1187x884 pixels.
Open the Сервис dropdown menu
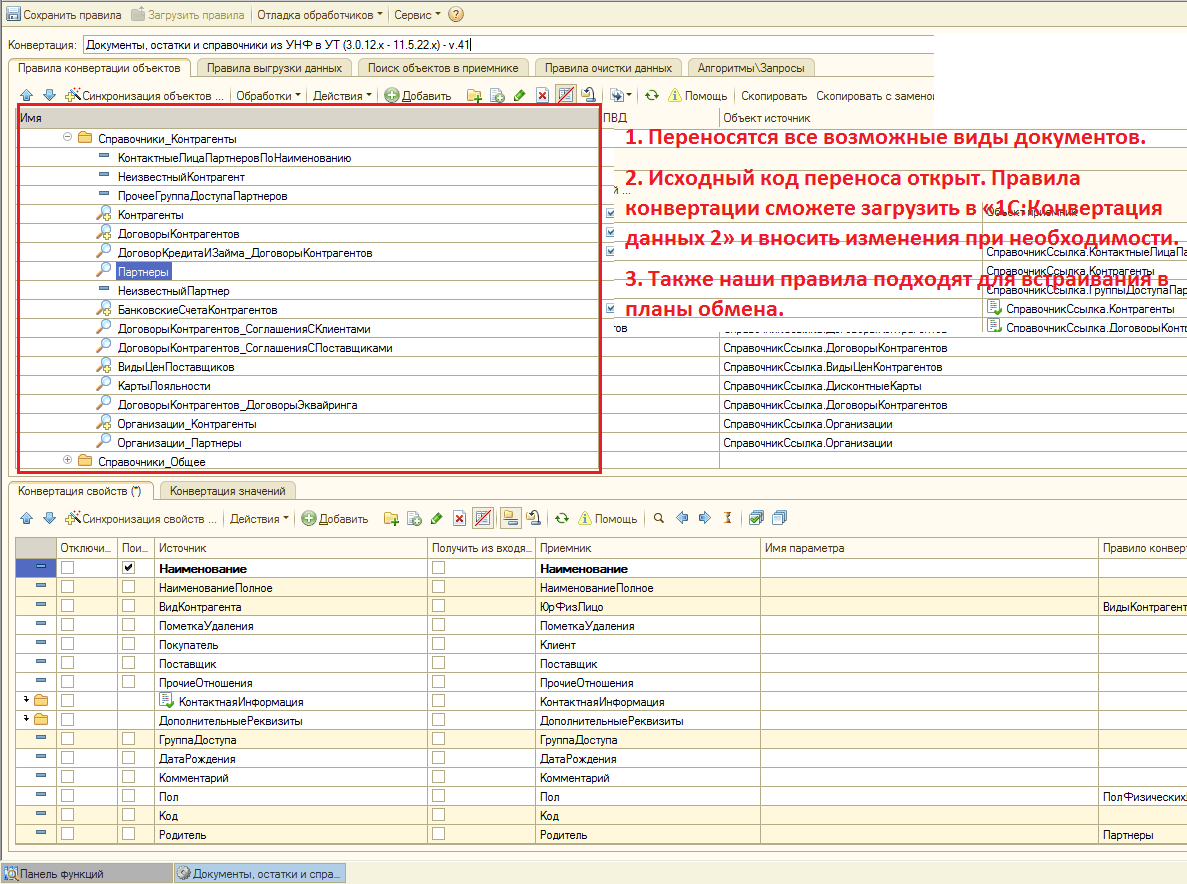pyautogui.click(x=417, y=14)
